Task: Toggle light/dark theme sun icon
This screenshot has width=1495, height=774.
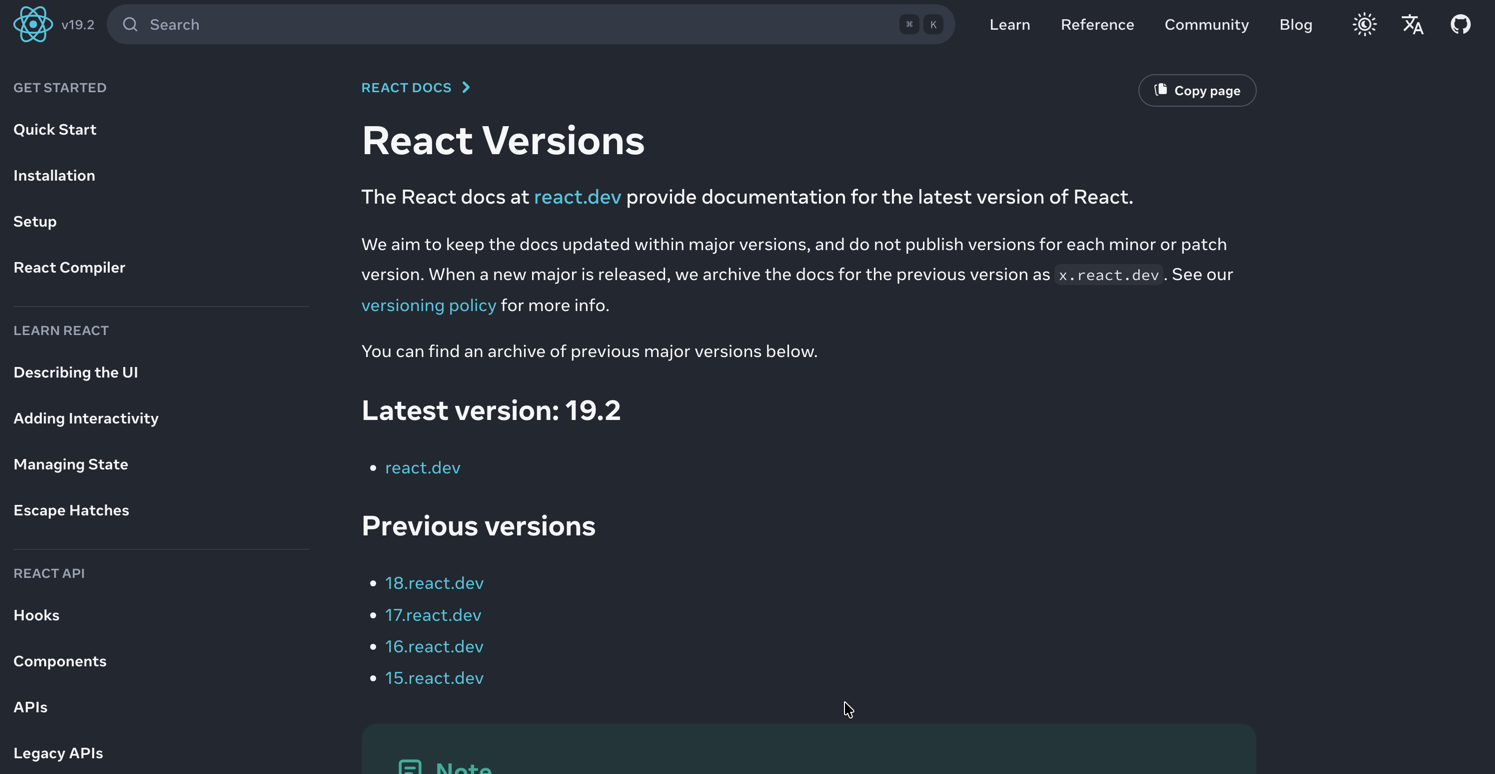Action: [x=1364, y=24]
